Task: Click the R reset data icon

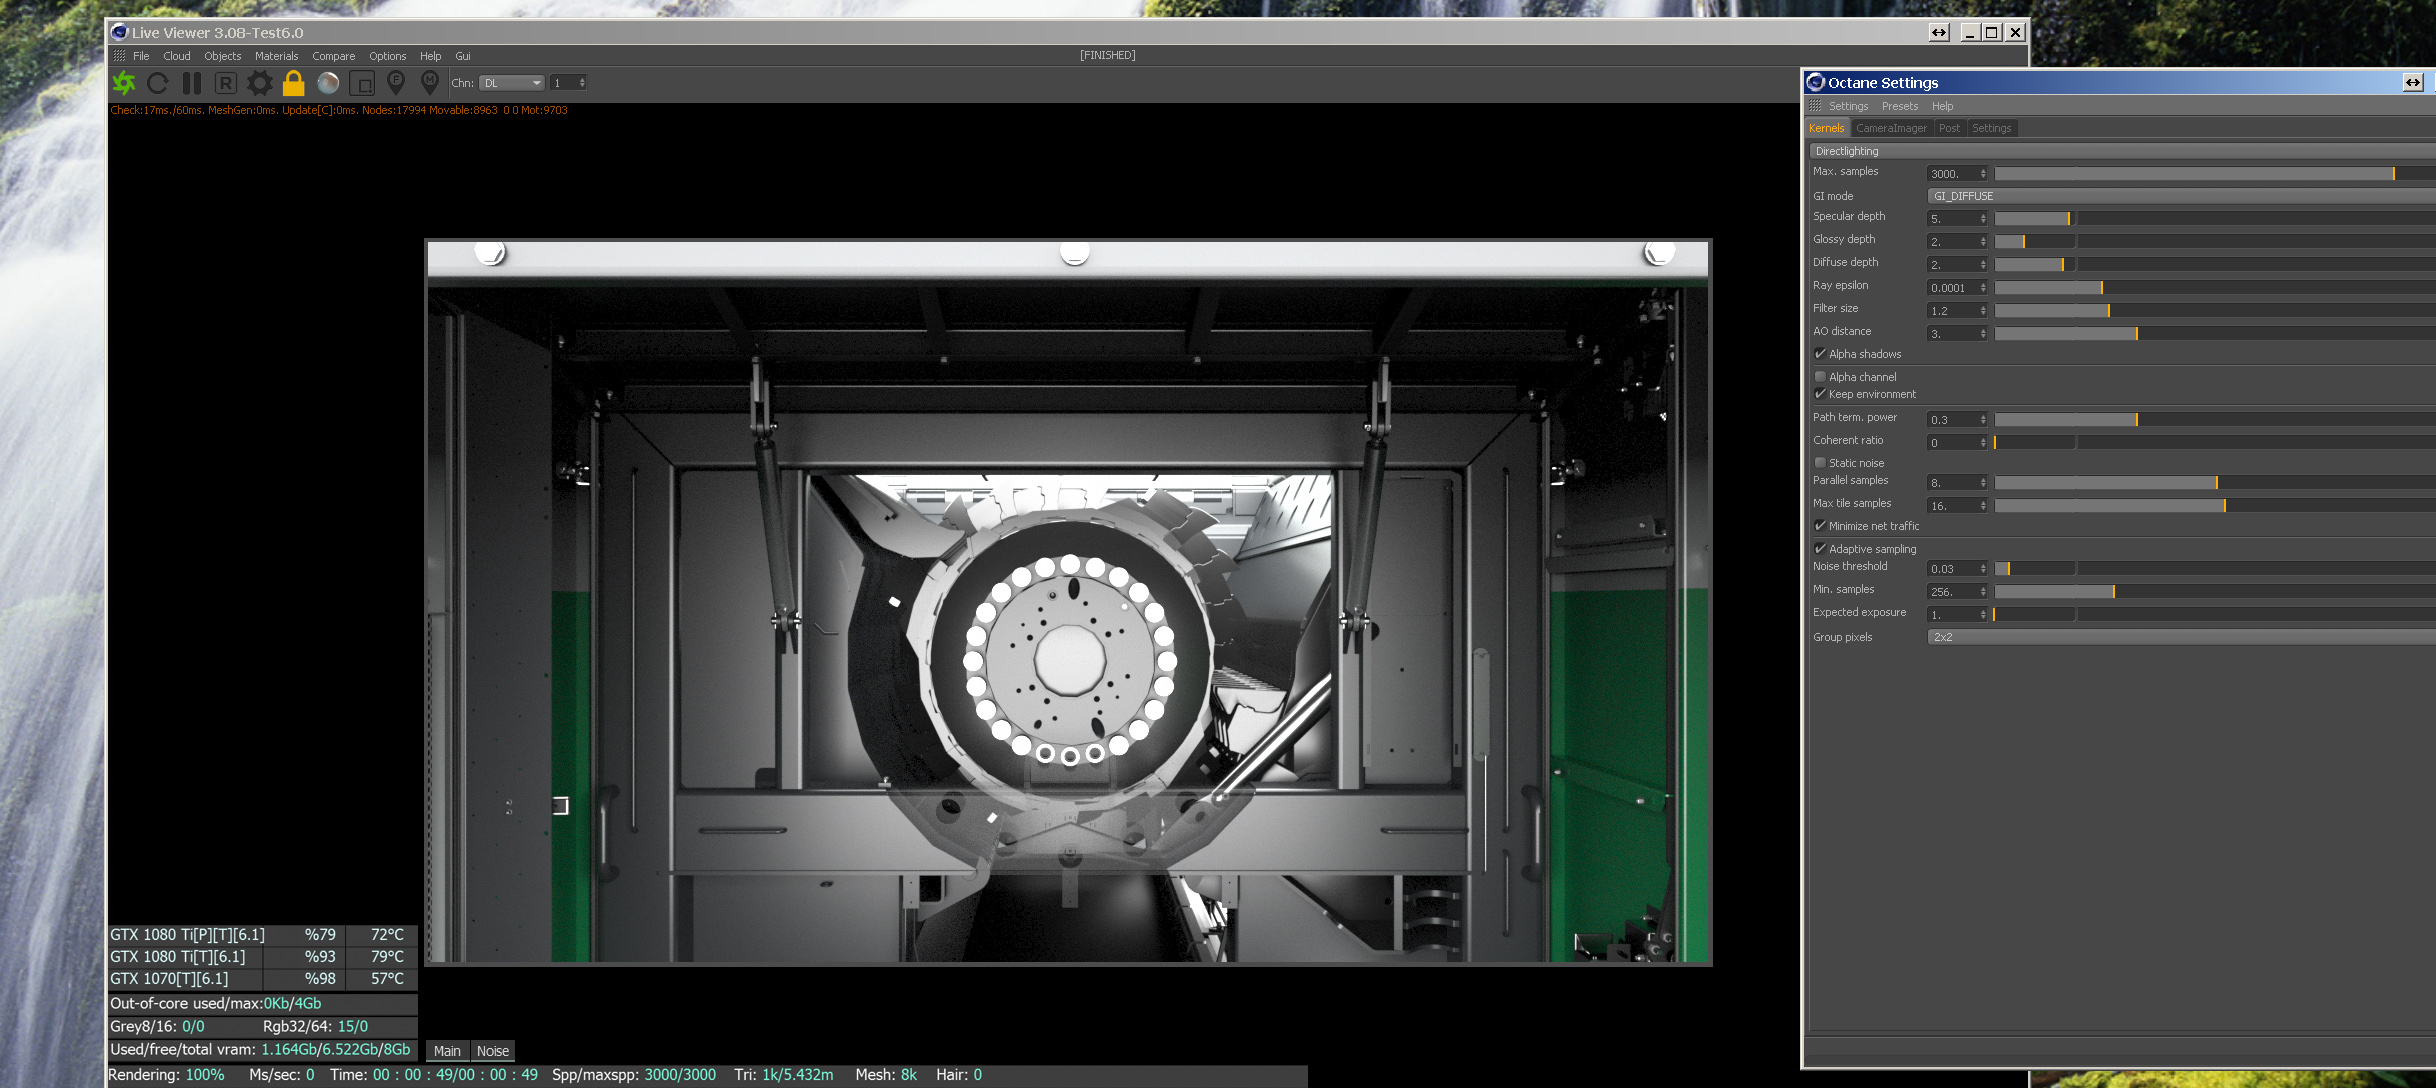Action: [x=225, y=83]
